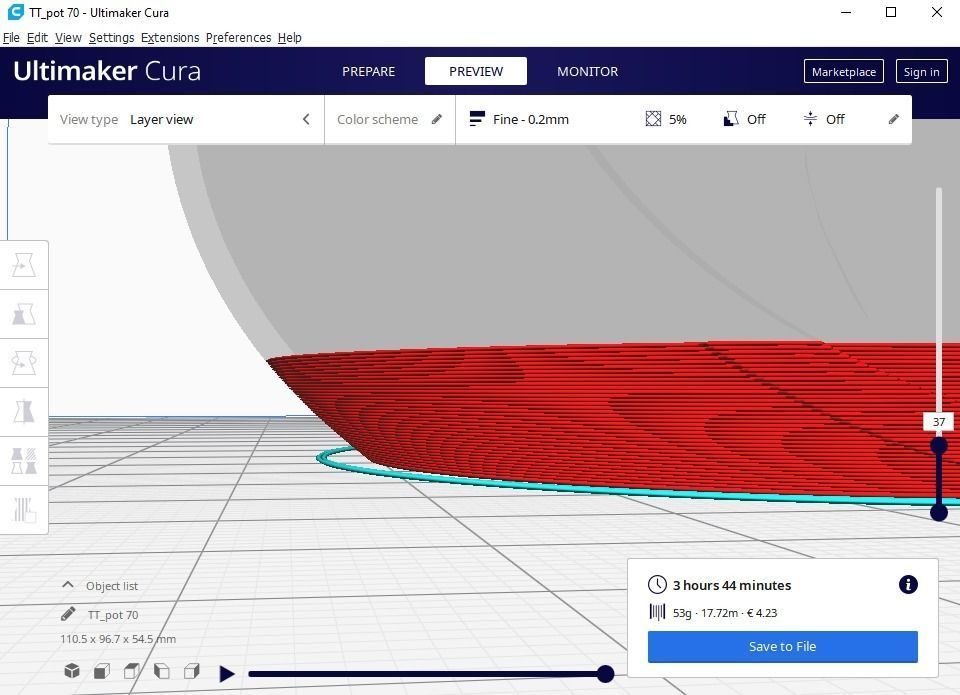Switch to the PREPARE stage
The height and width of the screenshot is (695, 960).
369,71
